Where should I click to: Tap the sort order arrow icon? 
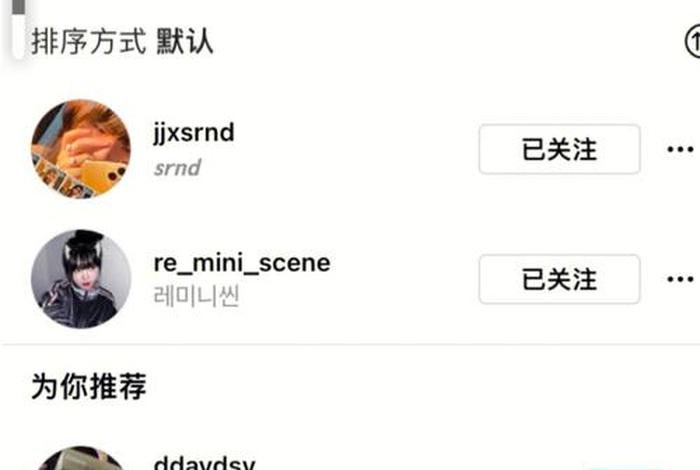point(692,42)
